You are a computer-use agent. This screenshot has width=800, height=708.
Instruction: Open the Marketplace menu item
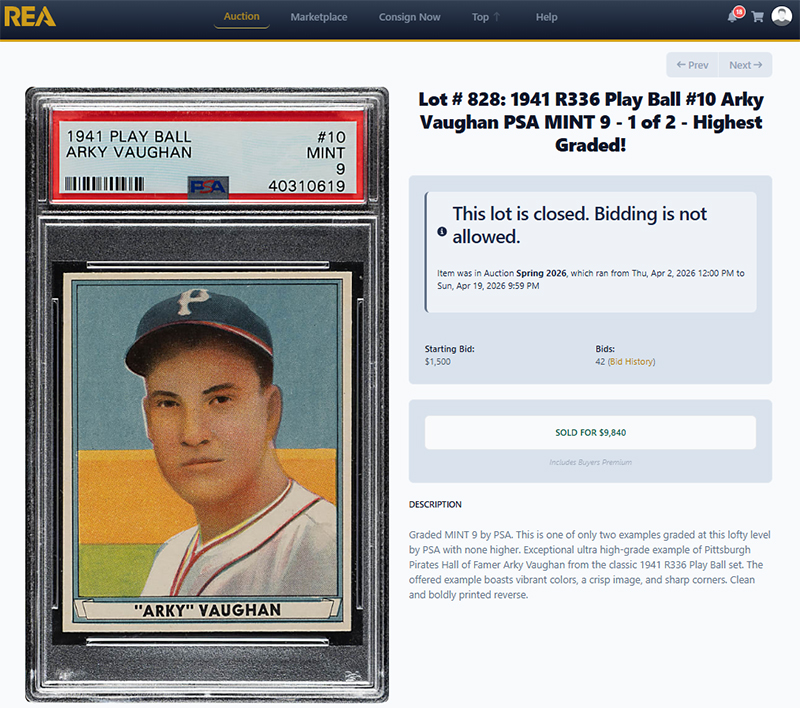coord(319,17)
